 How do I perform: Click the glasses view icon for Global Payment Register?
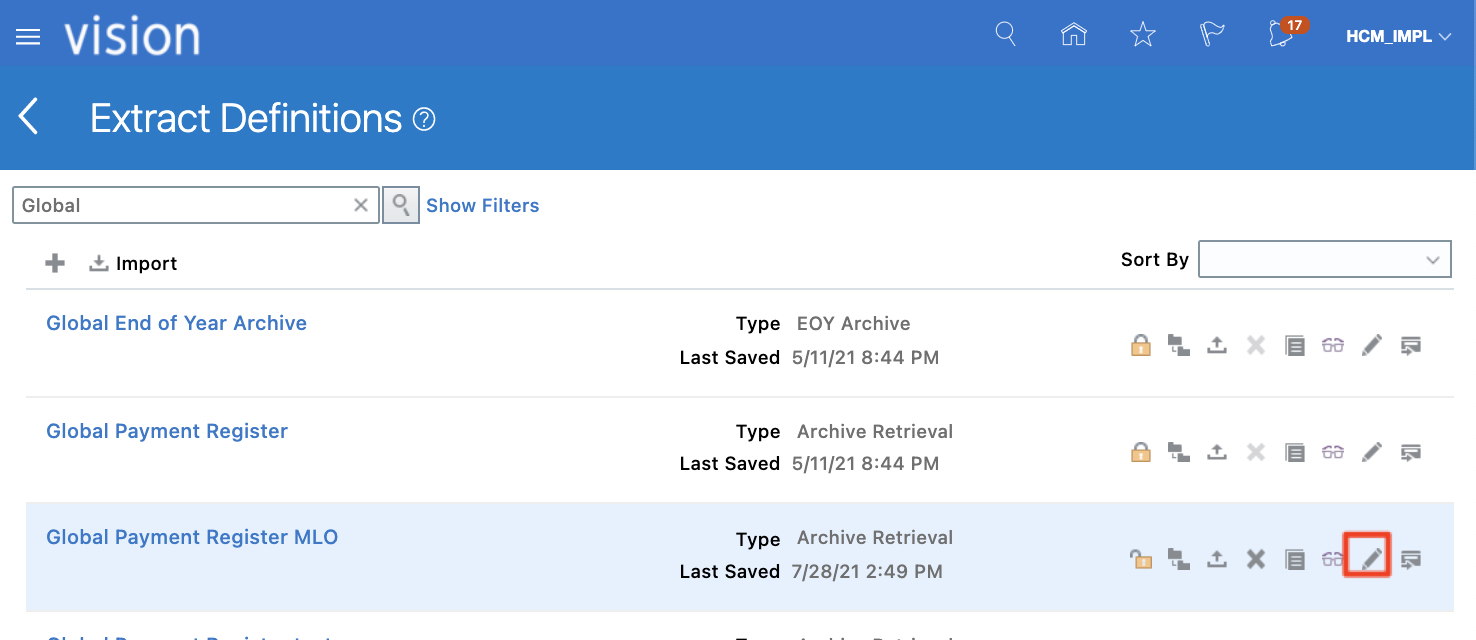pos(1333,452)
